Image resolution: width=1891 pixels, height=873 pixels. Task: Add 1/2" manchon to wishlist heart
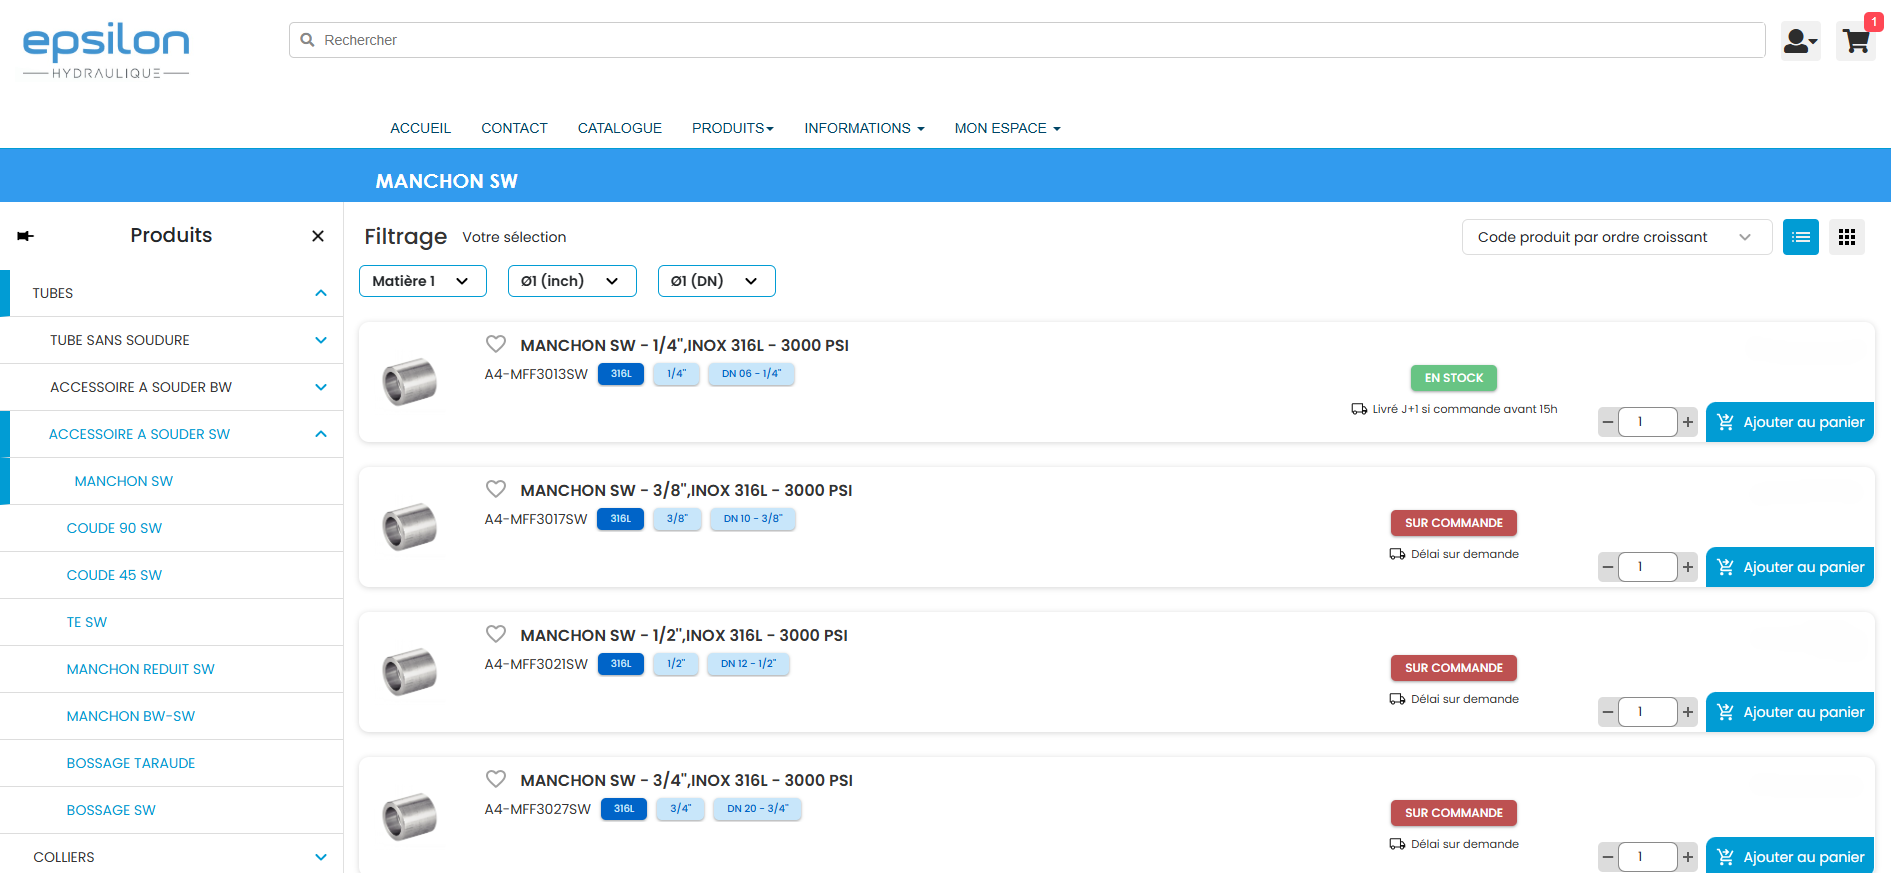click(x=496, y=634)
